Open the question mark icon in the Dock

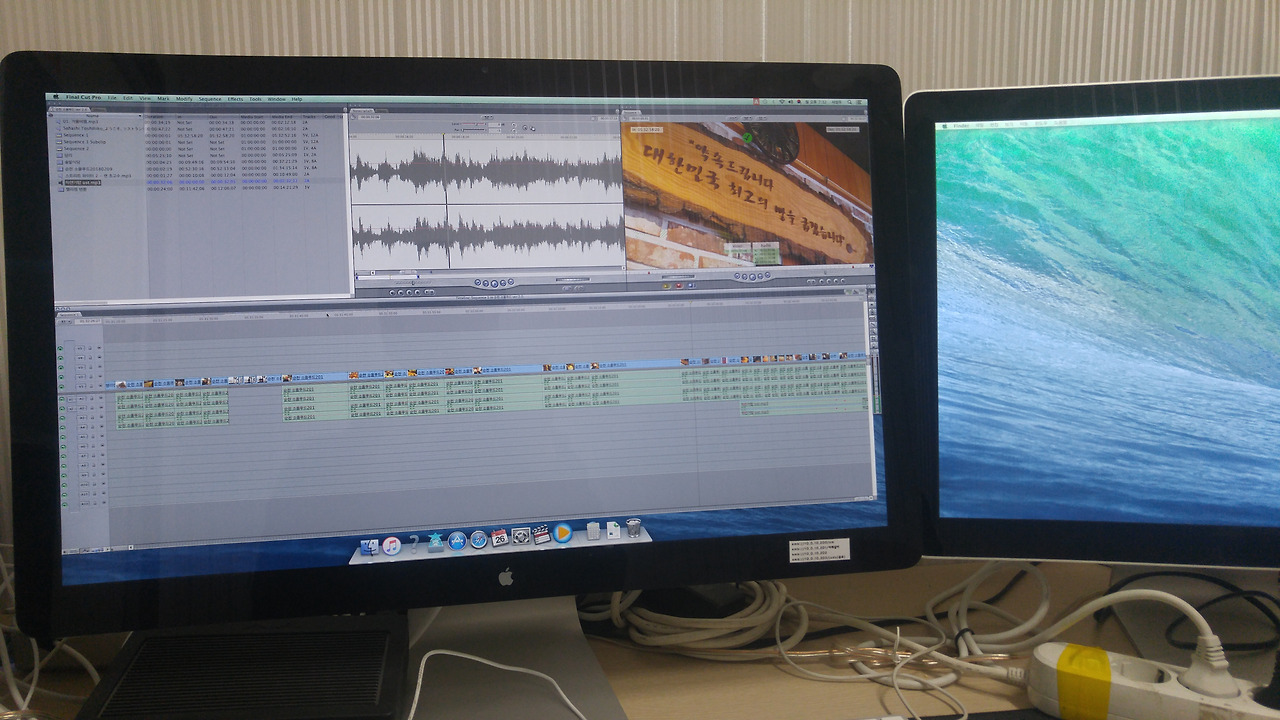414,544
